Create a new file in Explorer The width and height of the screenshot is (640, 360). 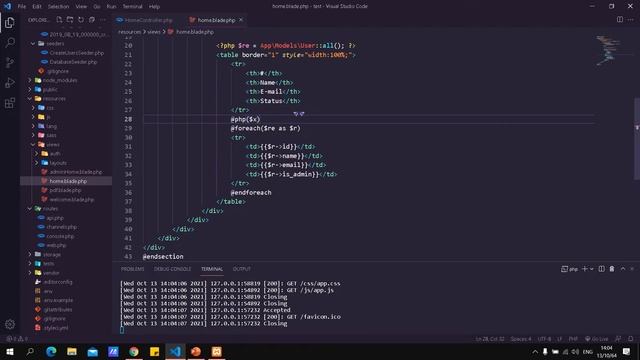(x=60, y=20)
